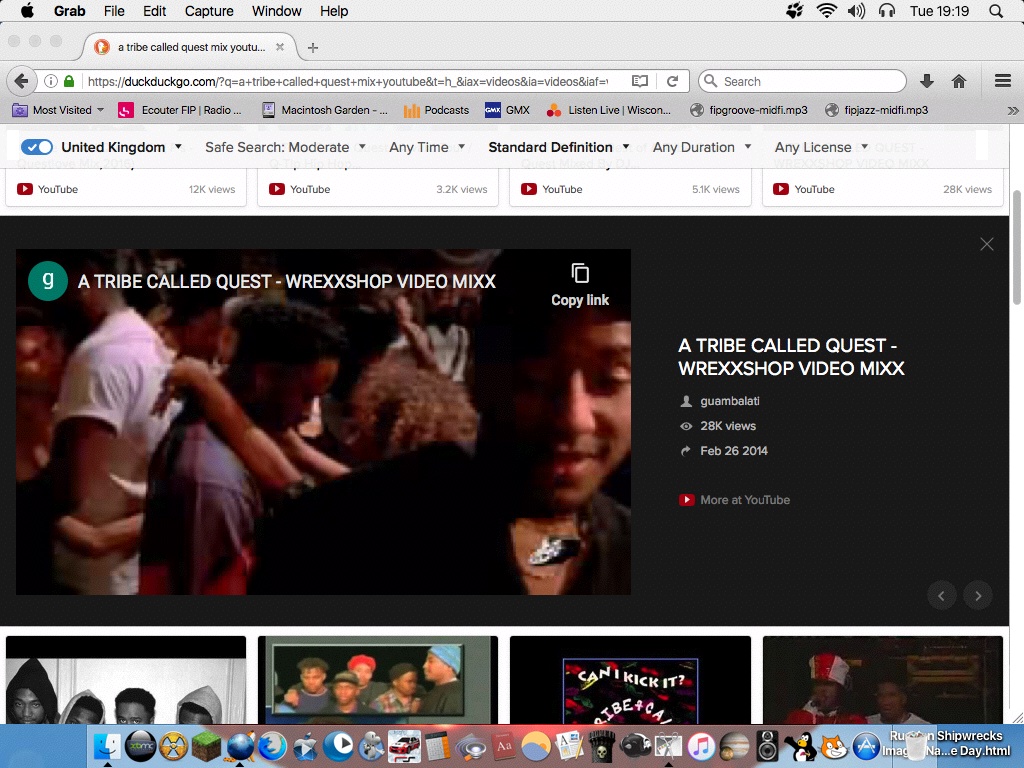Click the browser Search input box
Screen dimensions: 1024x768
coord(803,81)
